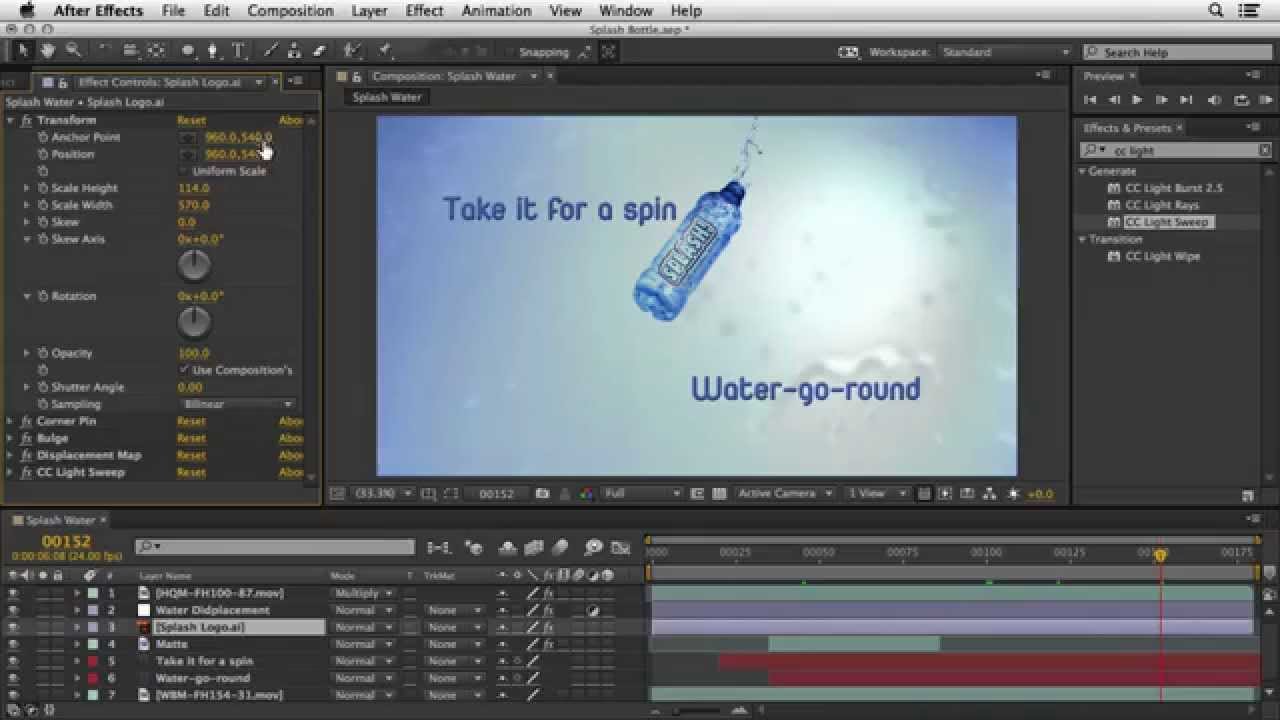The image size is (1280, 720).
Task: Click the timeline Motion Blur enable icon
Action: tap(560, 548)
